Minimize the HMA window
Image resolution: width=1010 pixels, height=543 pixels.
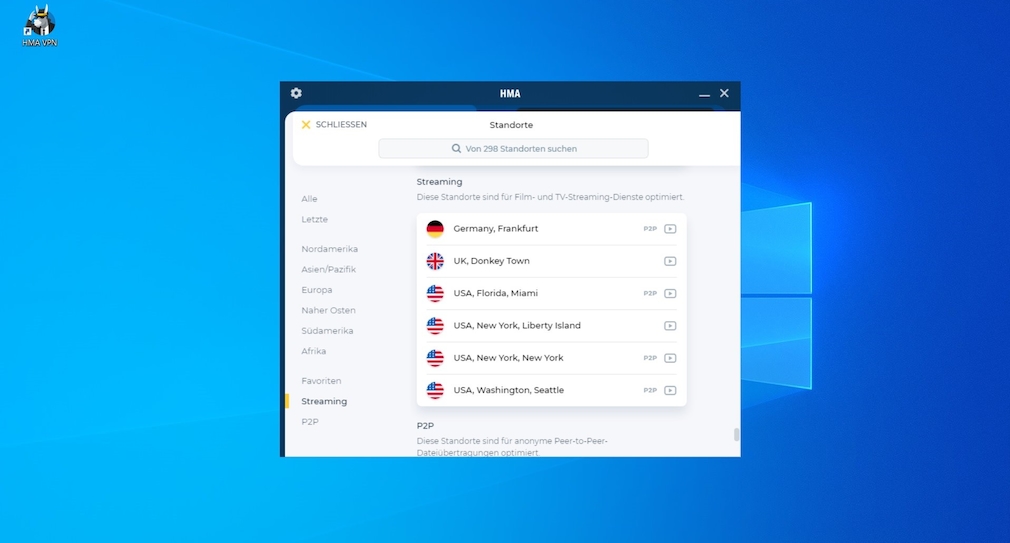coord(704,94)
